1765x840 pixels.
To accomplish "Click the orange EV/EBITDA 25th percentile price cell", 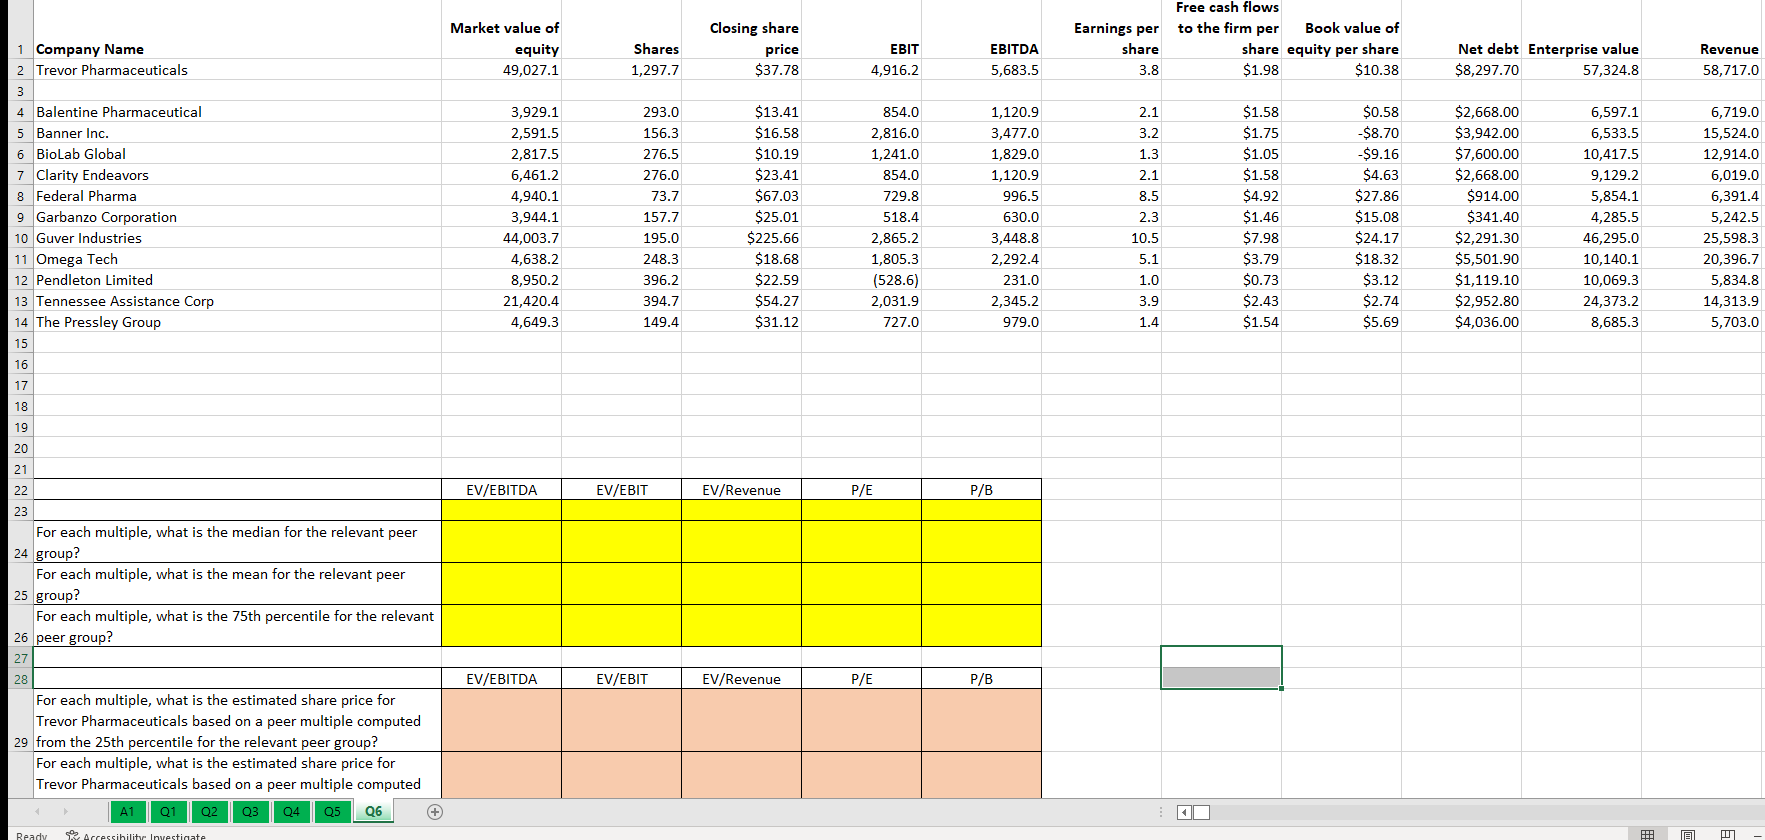I will tap(502, 720).
